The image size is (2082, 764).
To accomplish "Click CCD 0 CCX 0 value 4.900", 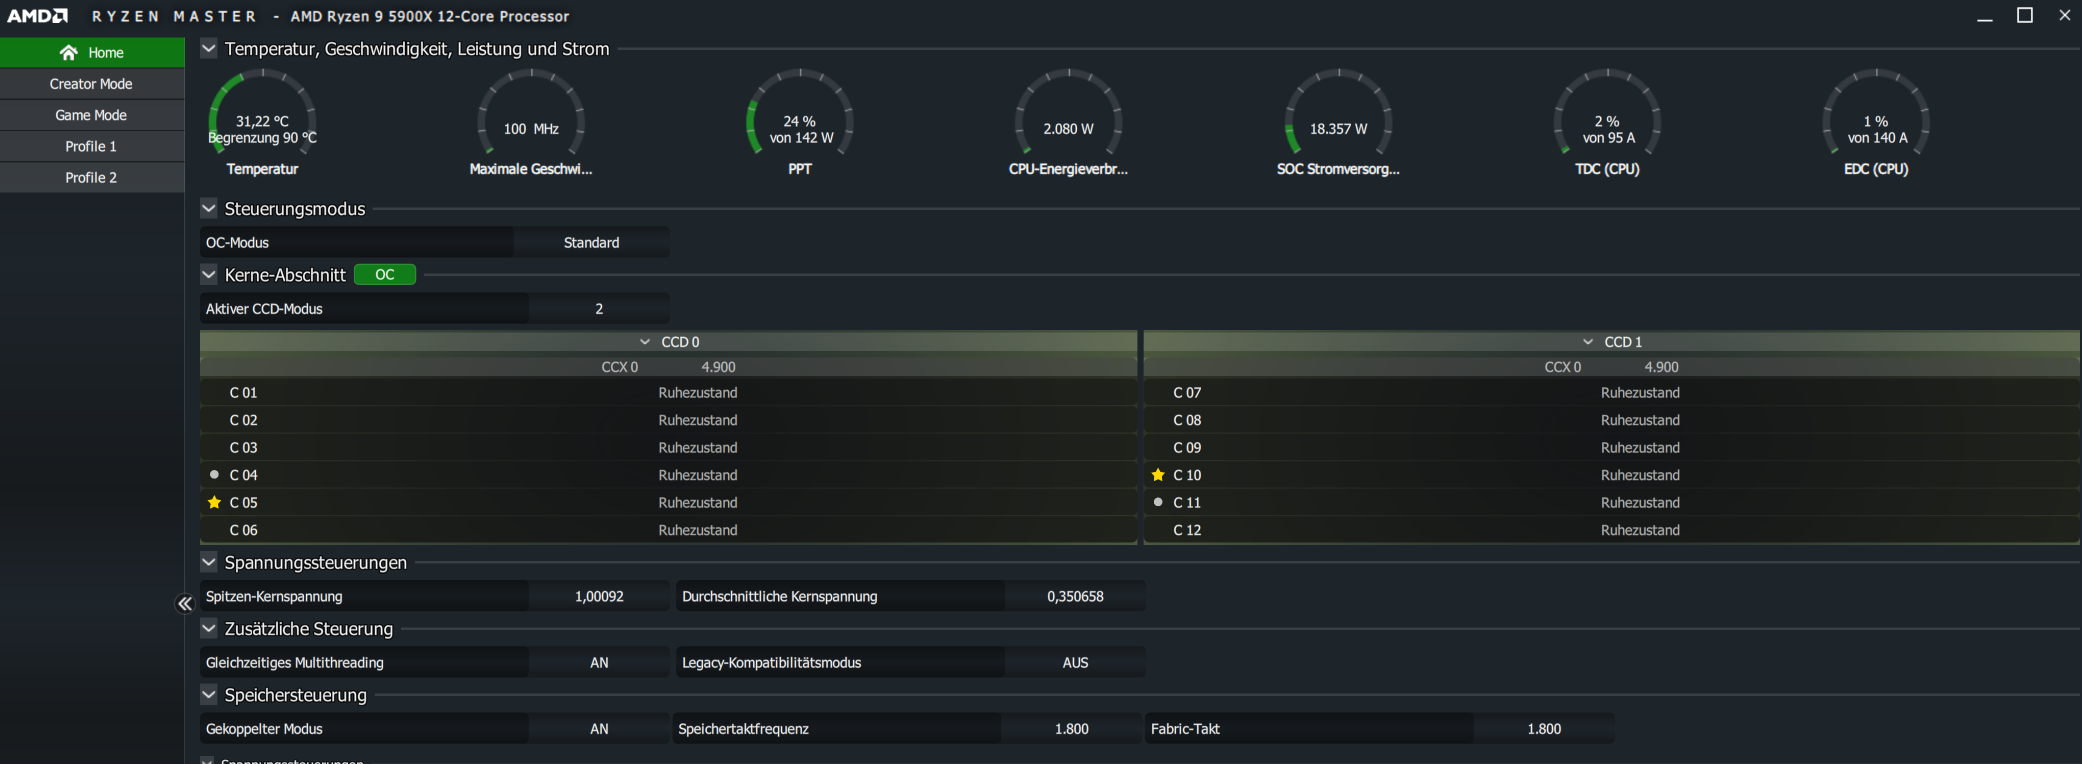I will (718, 367).
